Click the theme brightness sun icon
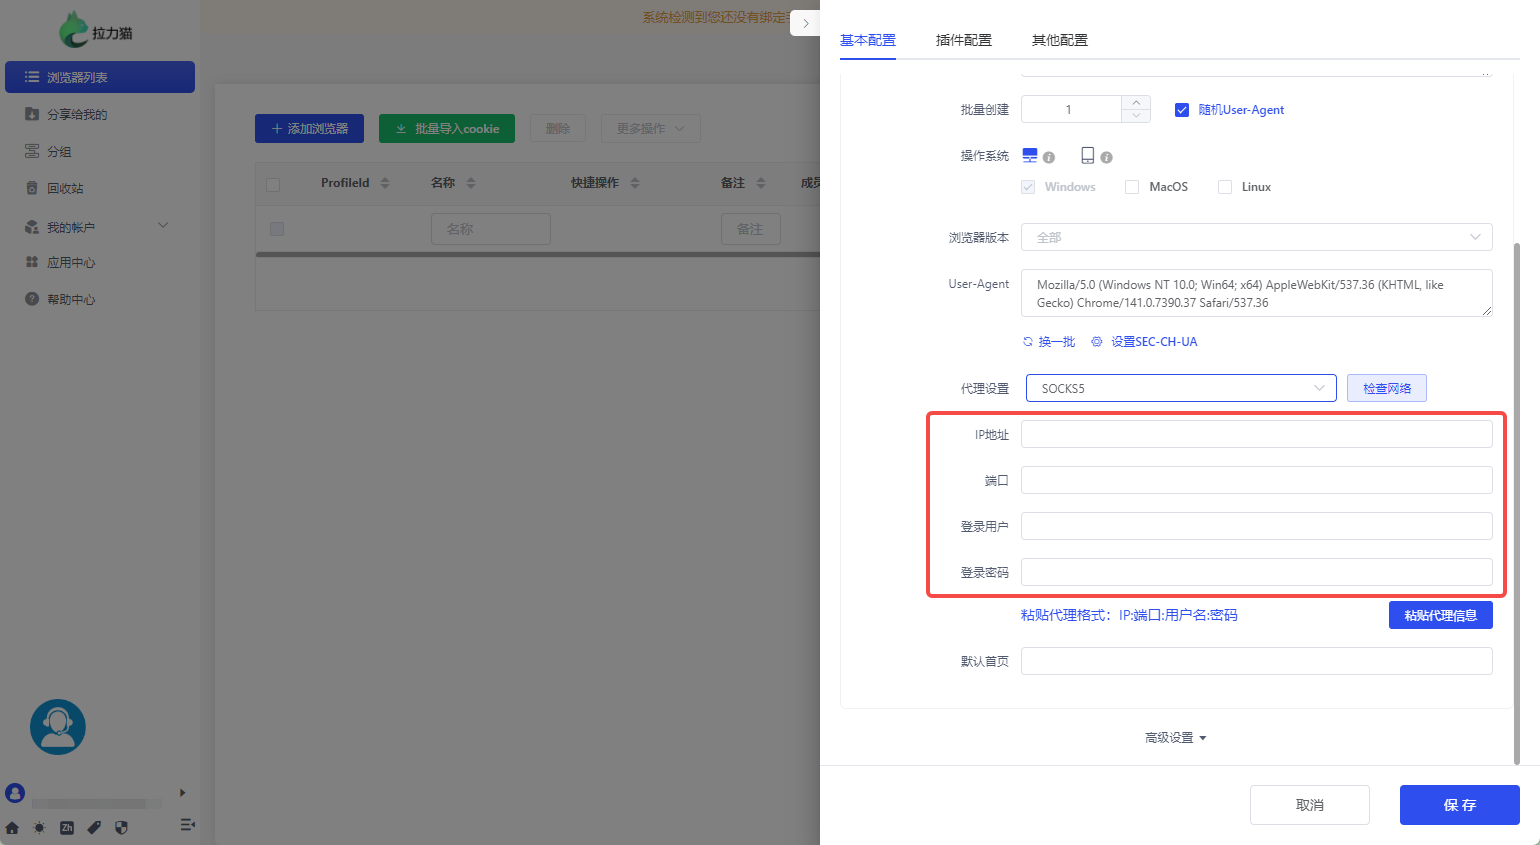The image size is (1540, 845). tap(39, 828)
